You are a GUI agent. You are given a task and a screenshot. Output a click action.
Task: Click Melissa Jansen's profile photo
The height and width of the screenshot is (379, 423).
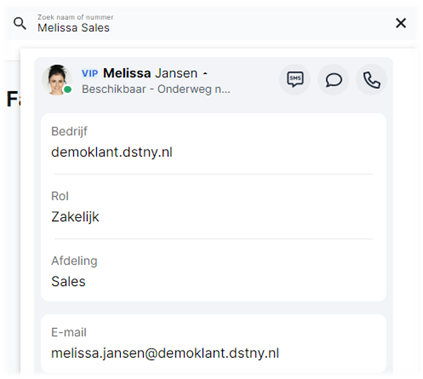pos(57,80)
